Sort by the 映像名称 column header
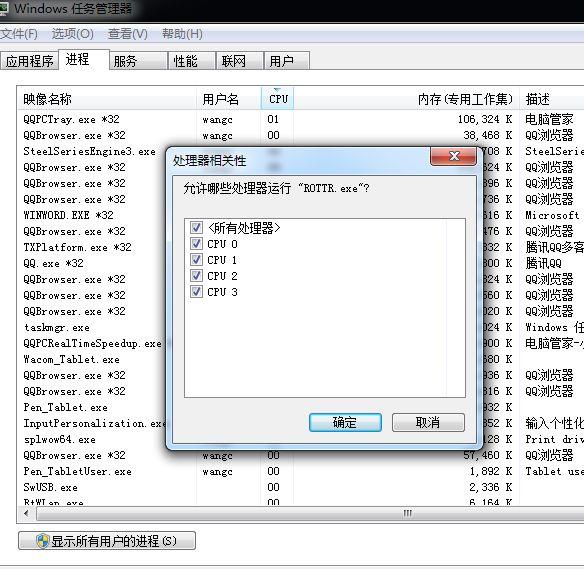The height and width of the screenshot is (569, 584). click(107, 99)
